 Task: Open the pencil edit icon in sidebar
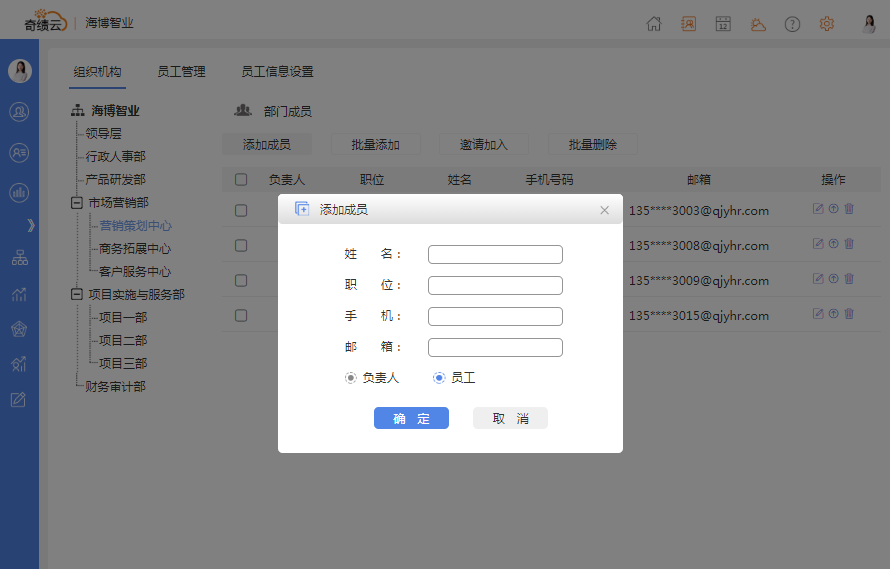[19, 400]
